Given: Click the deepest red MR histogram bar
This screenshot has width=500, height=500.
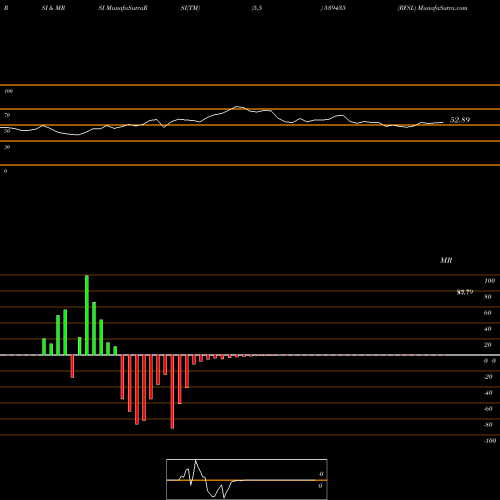Looking at the screenshot, I should click(172, 392).
